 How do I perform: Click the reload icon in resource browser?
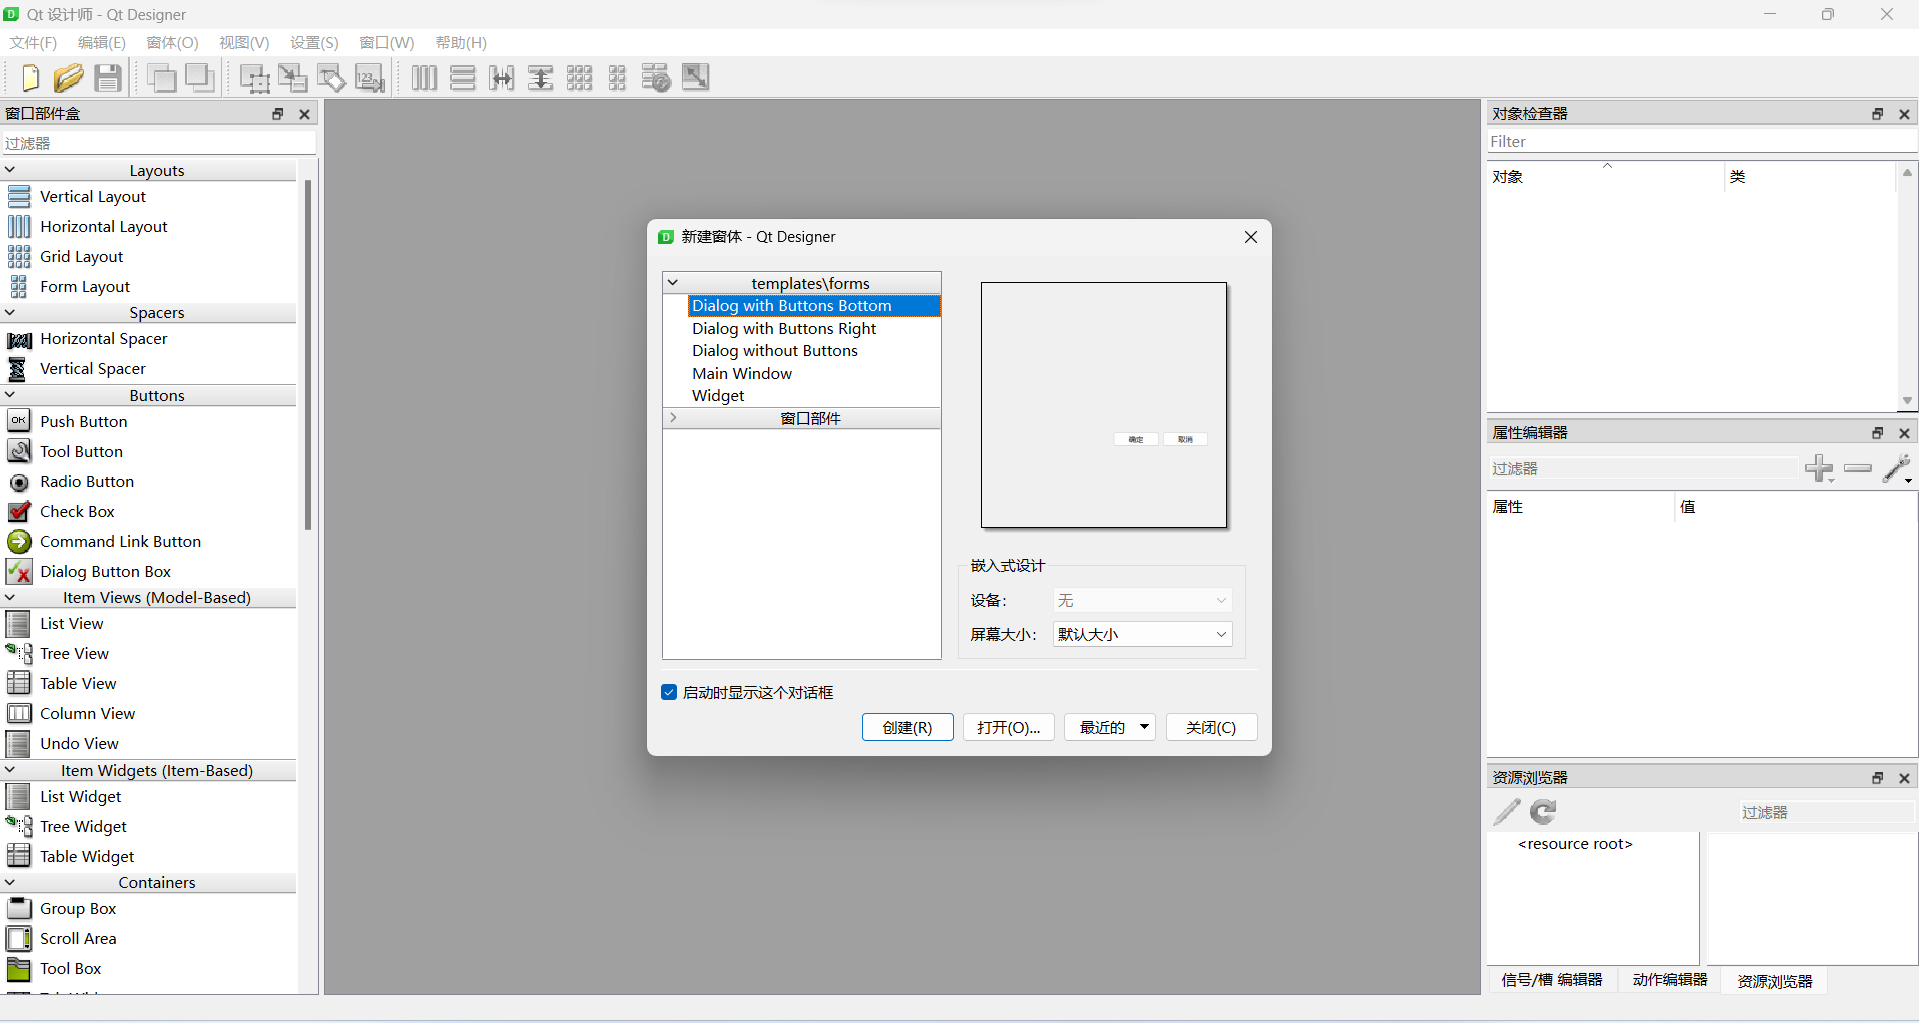[x=1544, y=812]
